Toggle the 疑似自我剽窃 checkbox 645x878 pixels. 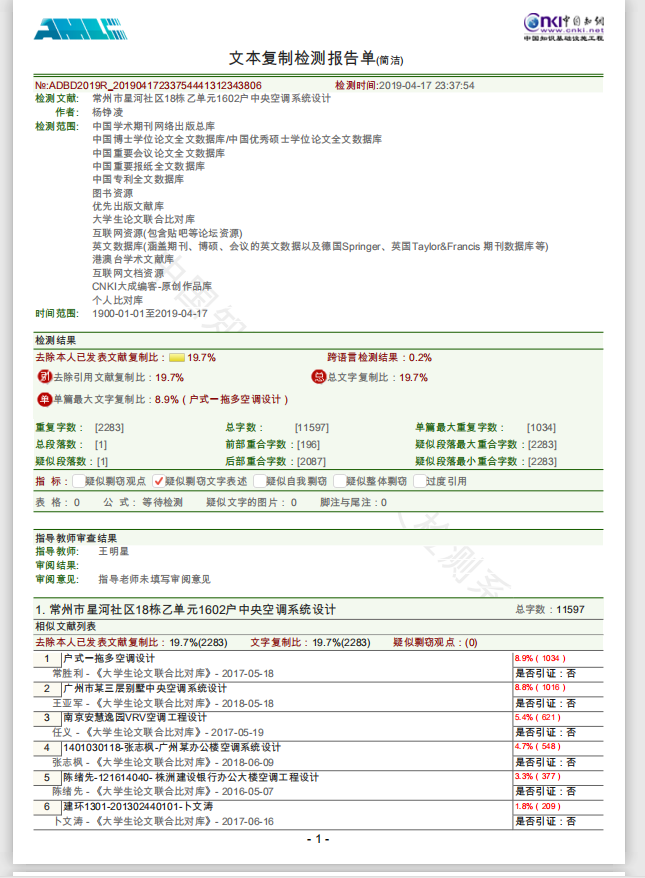260,481
